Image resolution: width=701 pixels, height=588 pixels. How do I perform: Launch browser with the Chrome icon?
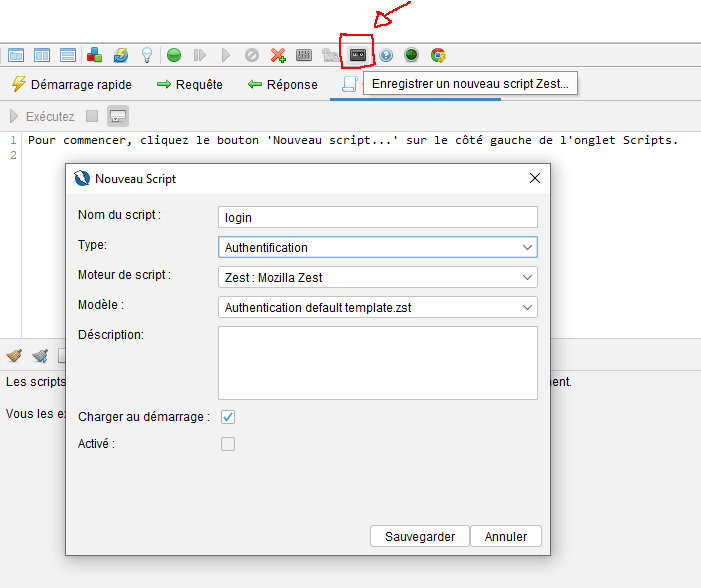click(438, 55)
